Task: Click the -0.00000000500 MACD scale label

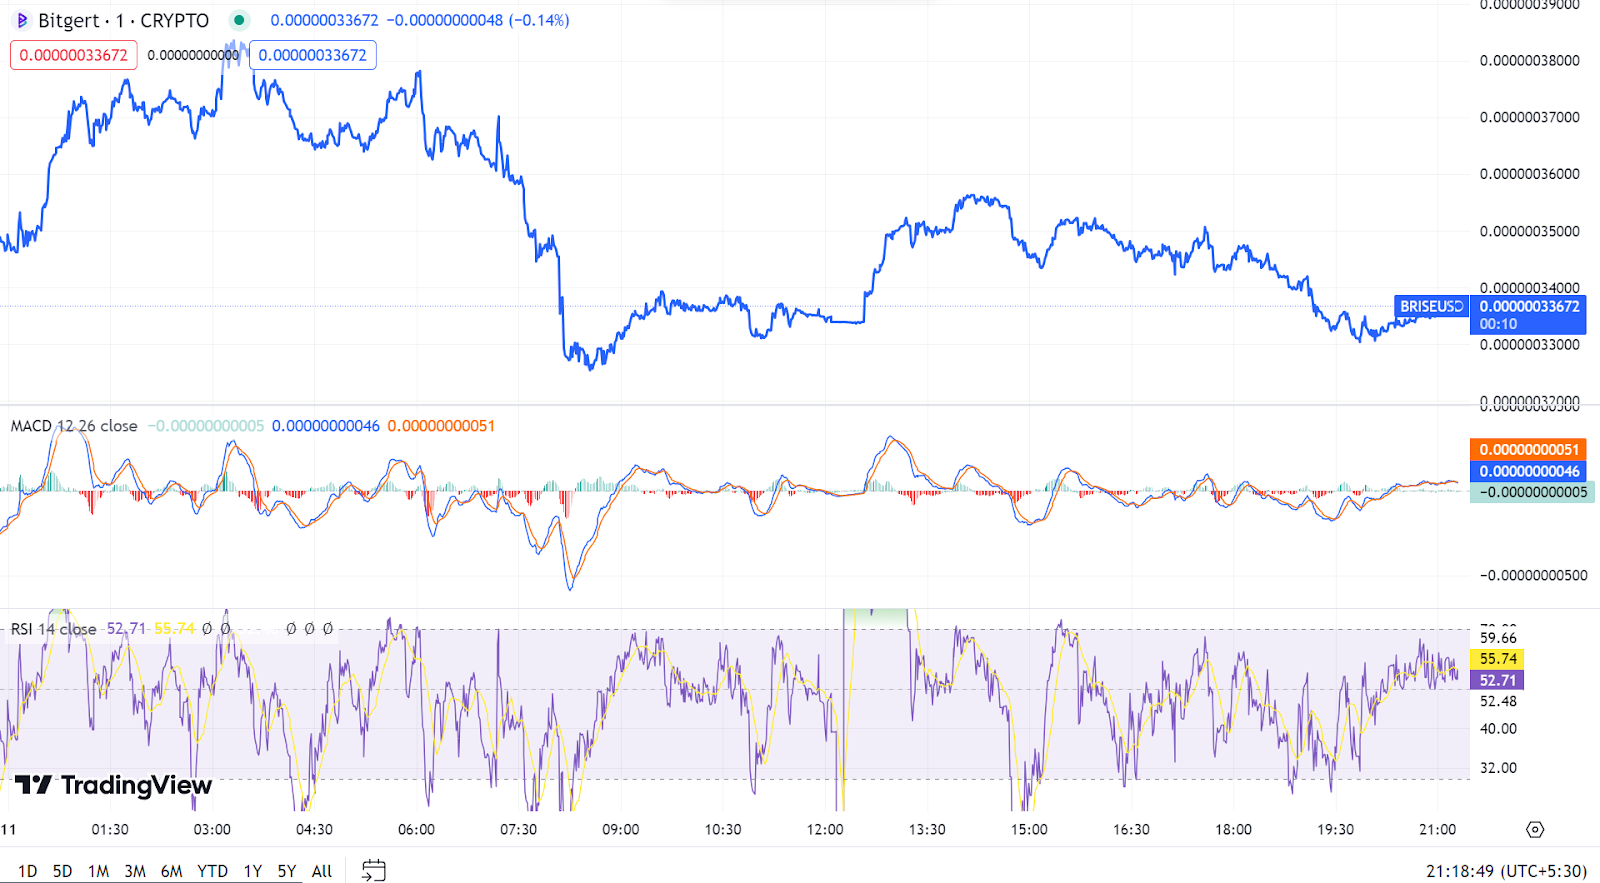Action: click(x=1534, y=575)
